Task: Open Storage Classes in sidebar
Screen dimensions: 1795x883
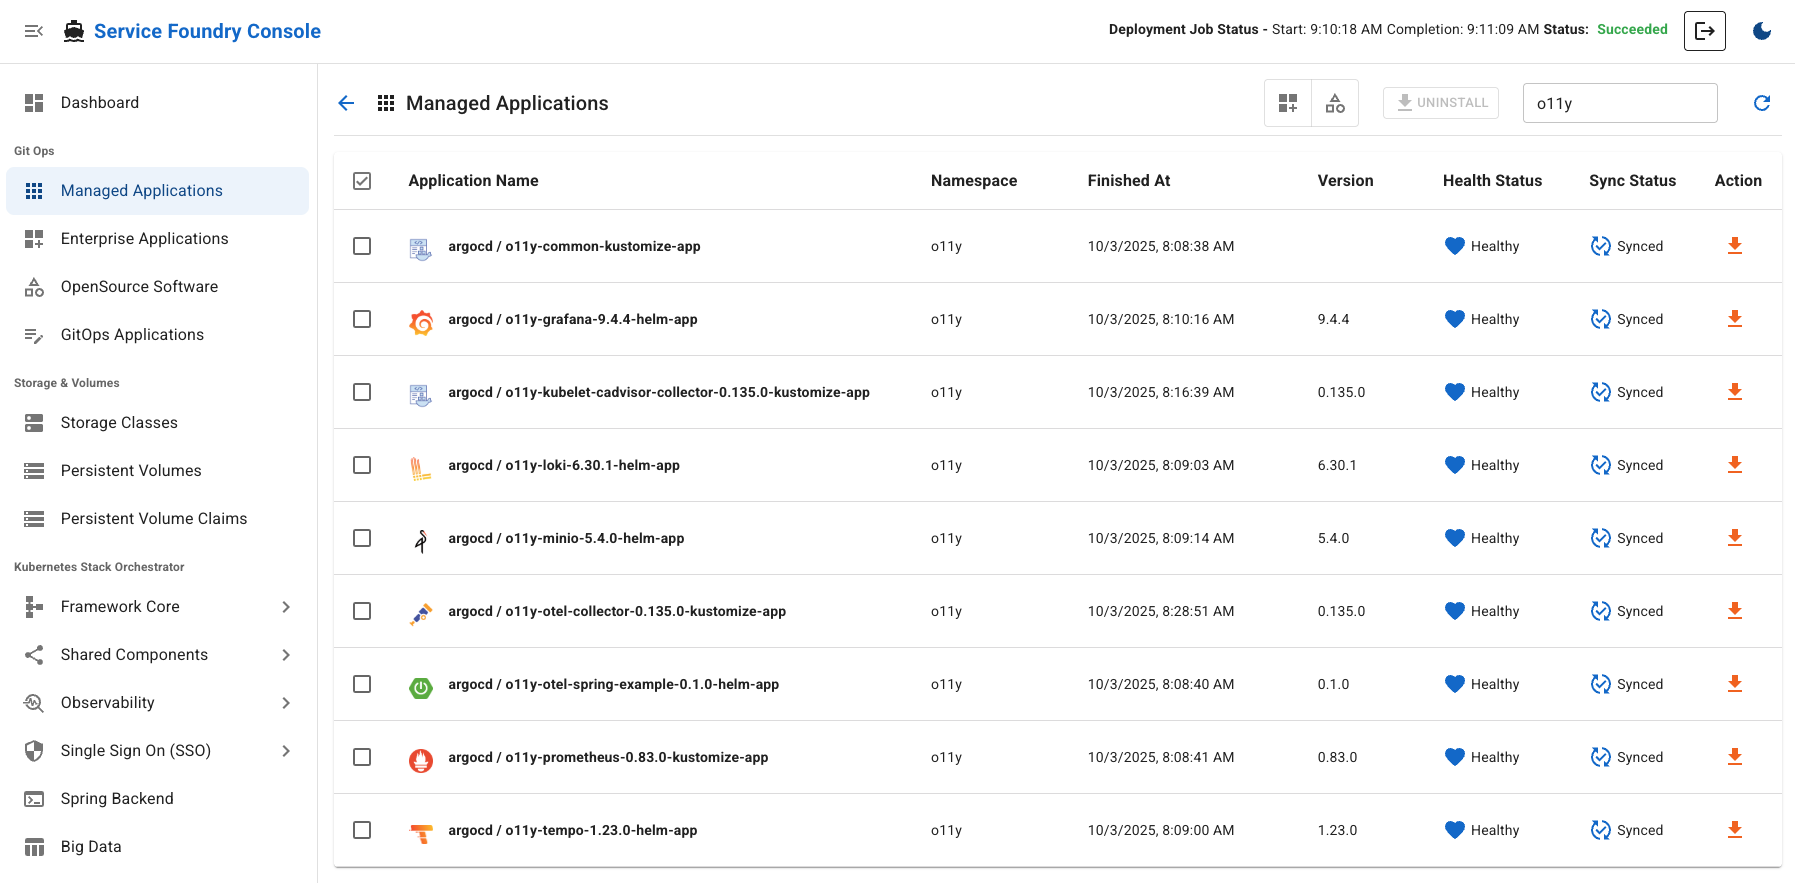Action: (x=158, y=423)
